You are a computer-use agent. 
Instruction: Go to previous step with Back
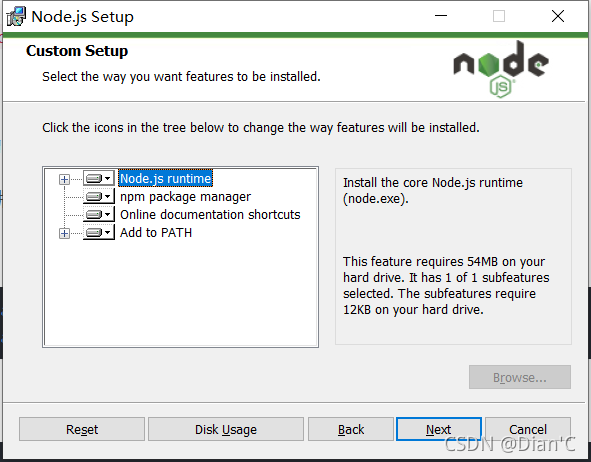point(351,429)
